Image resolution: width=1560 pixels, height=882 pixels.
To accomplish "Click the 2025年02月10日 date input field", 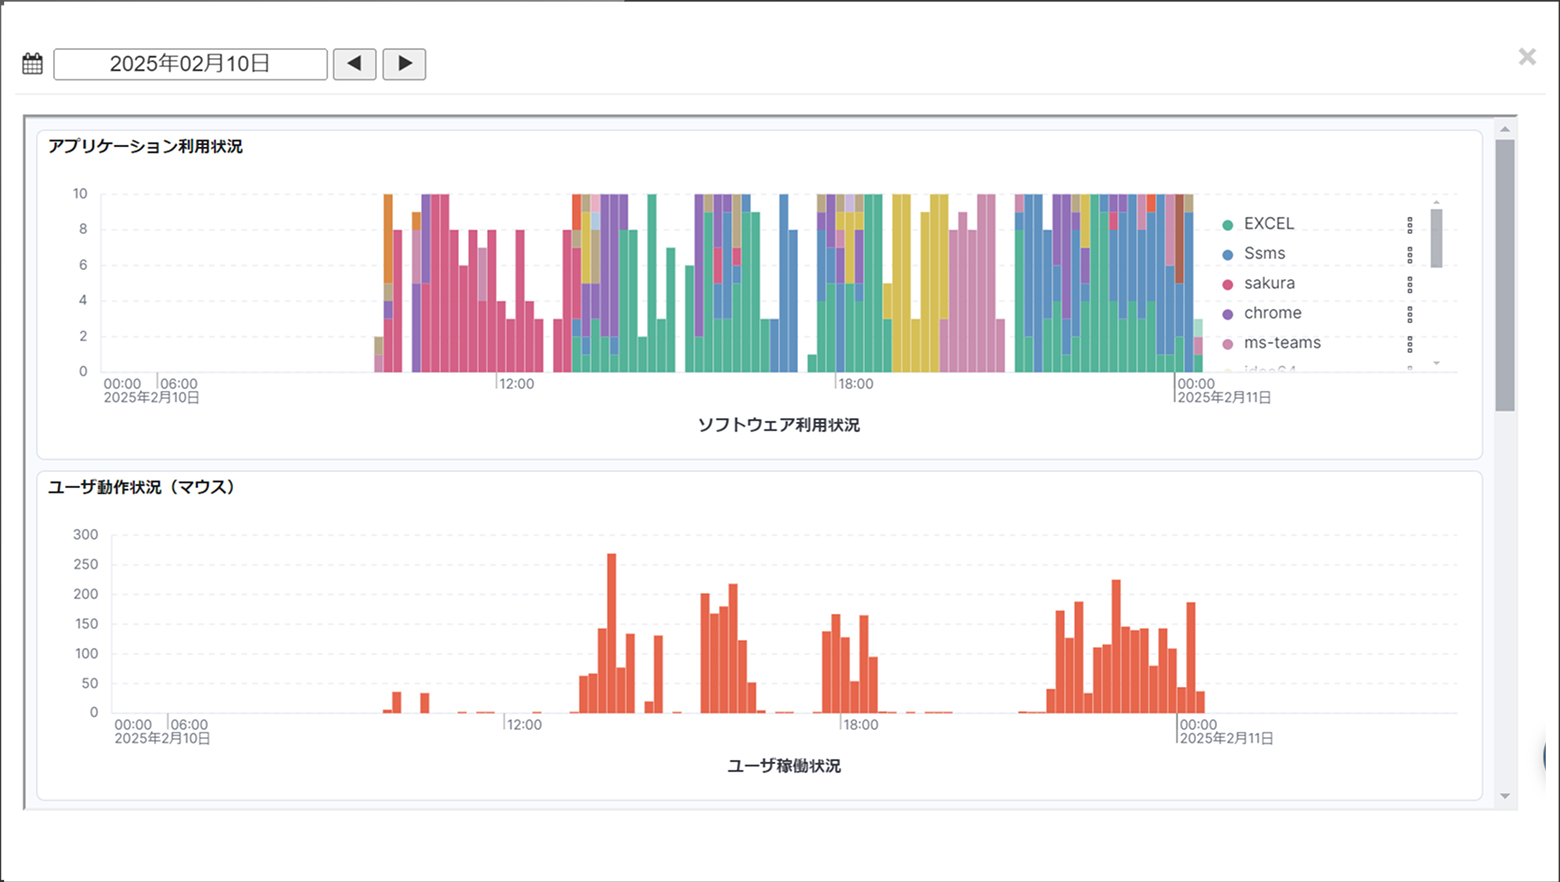I will (190, 64).
